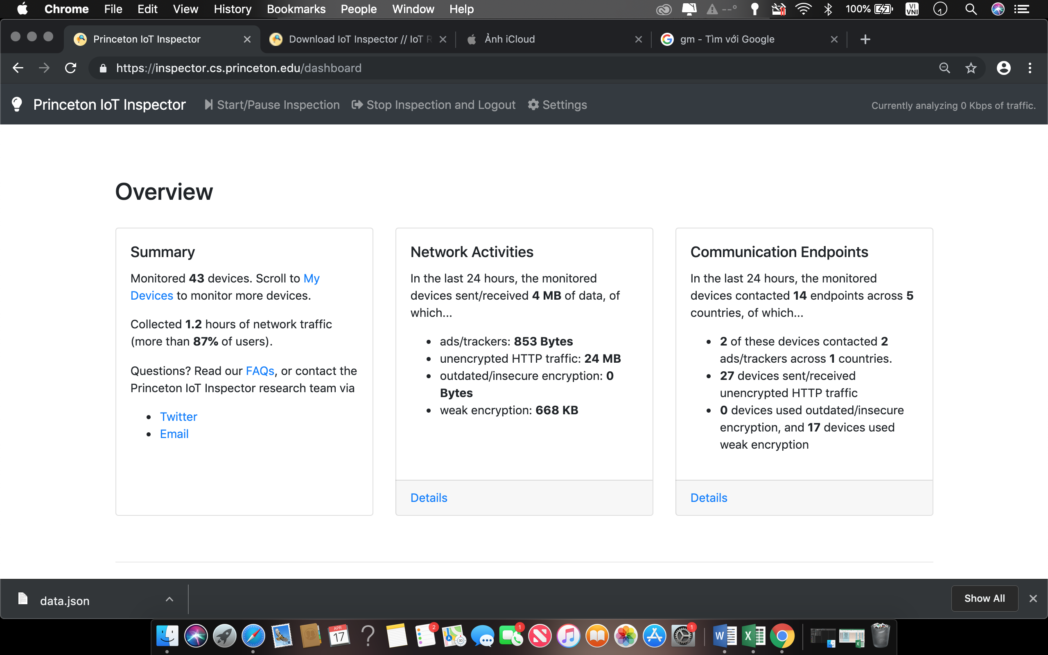The width and height of the screenshot is (1048, 655).
Task: Open Notification Center list icon
Action: [1021, 9]
